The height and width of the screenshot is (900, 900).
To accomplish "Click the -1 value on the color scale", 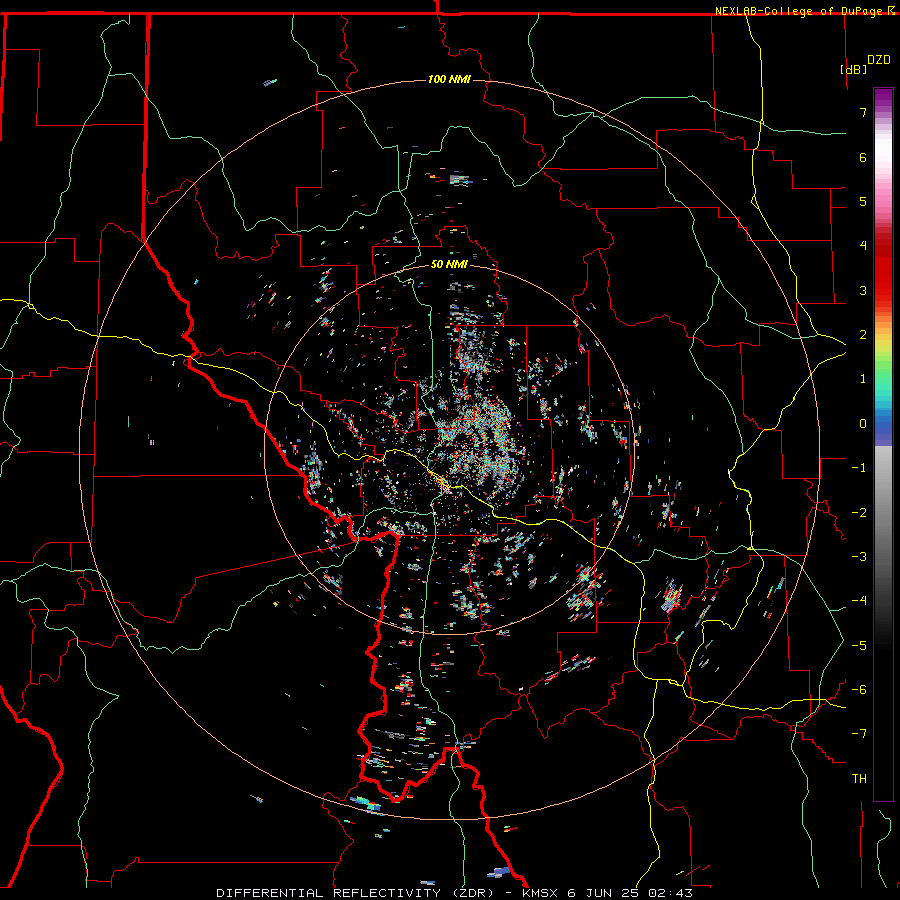I will tap(859, 468).
